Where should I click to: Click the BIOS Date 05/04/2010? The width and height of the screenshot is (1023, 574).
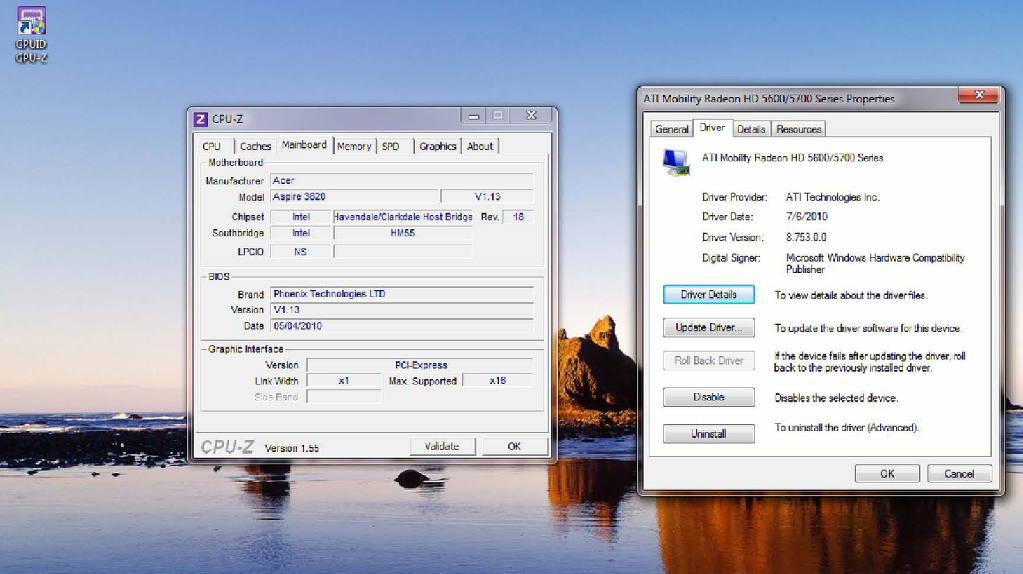(402, 326)
